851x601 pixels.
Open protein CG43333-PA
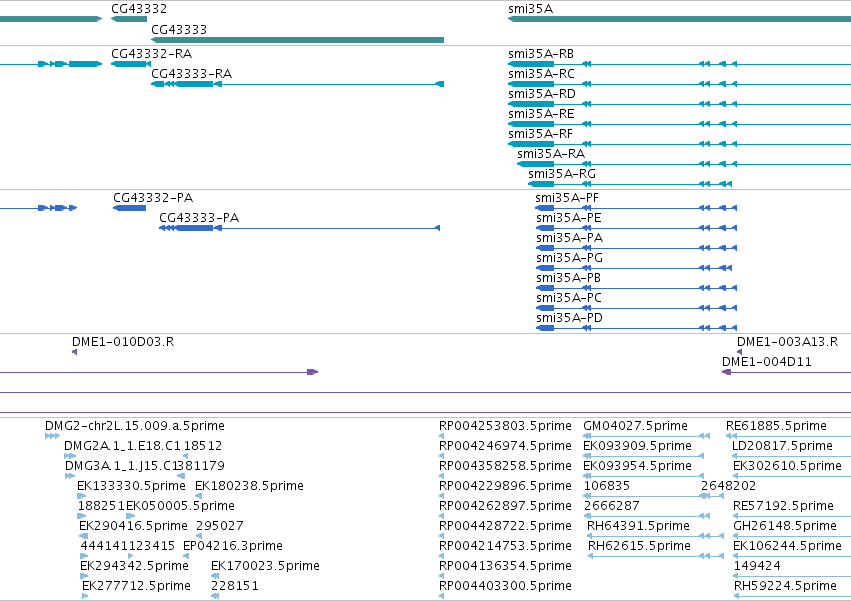199,218
